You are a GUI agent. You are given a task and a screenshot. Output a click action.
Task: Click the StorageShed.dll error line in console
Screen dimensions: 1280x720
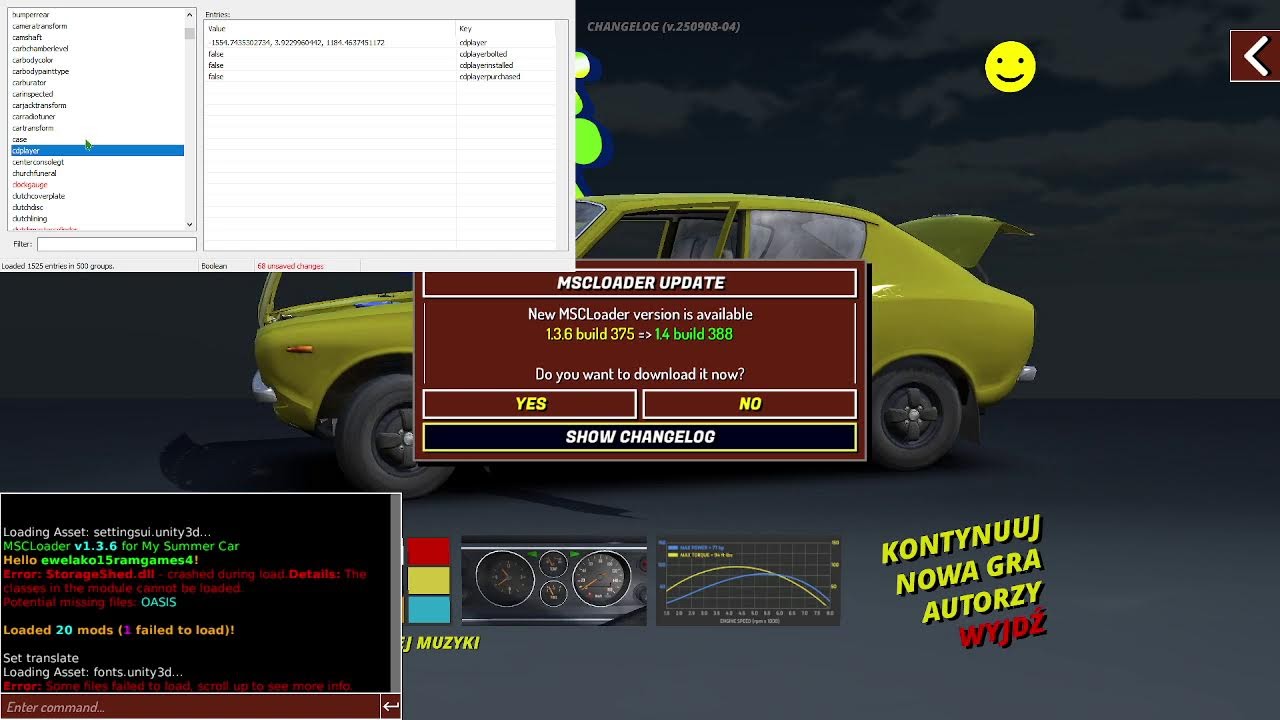pyautogui.click(x=185, y=581)
